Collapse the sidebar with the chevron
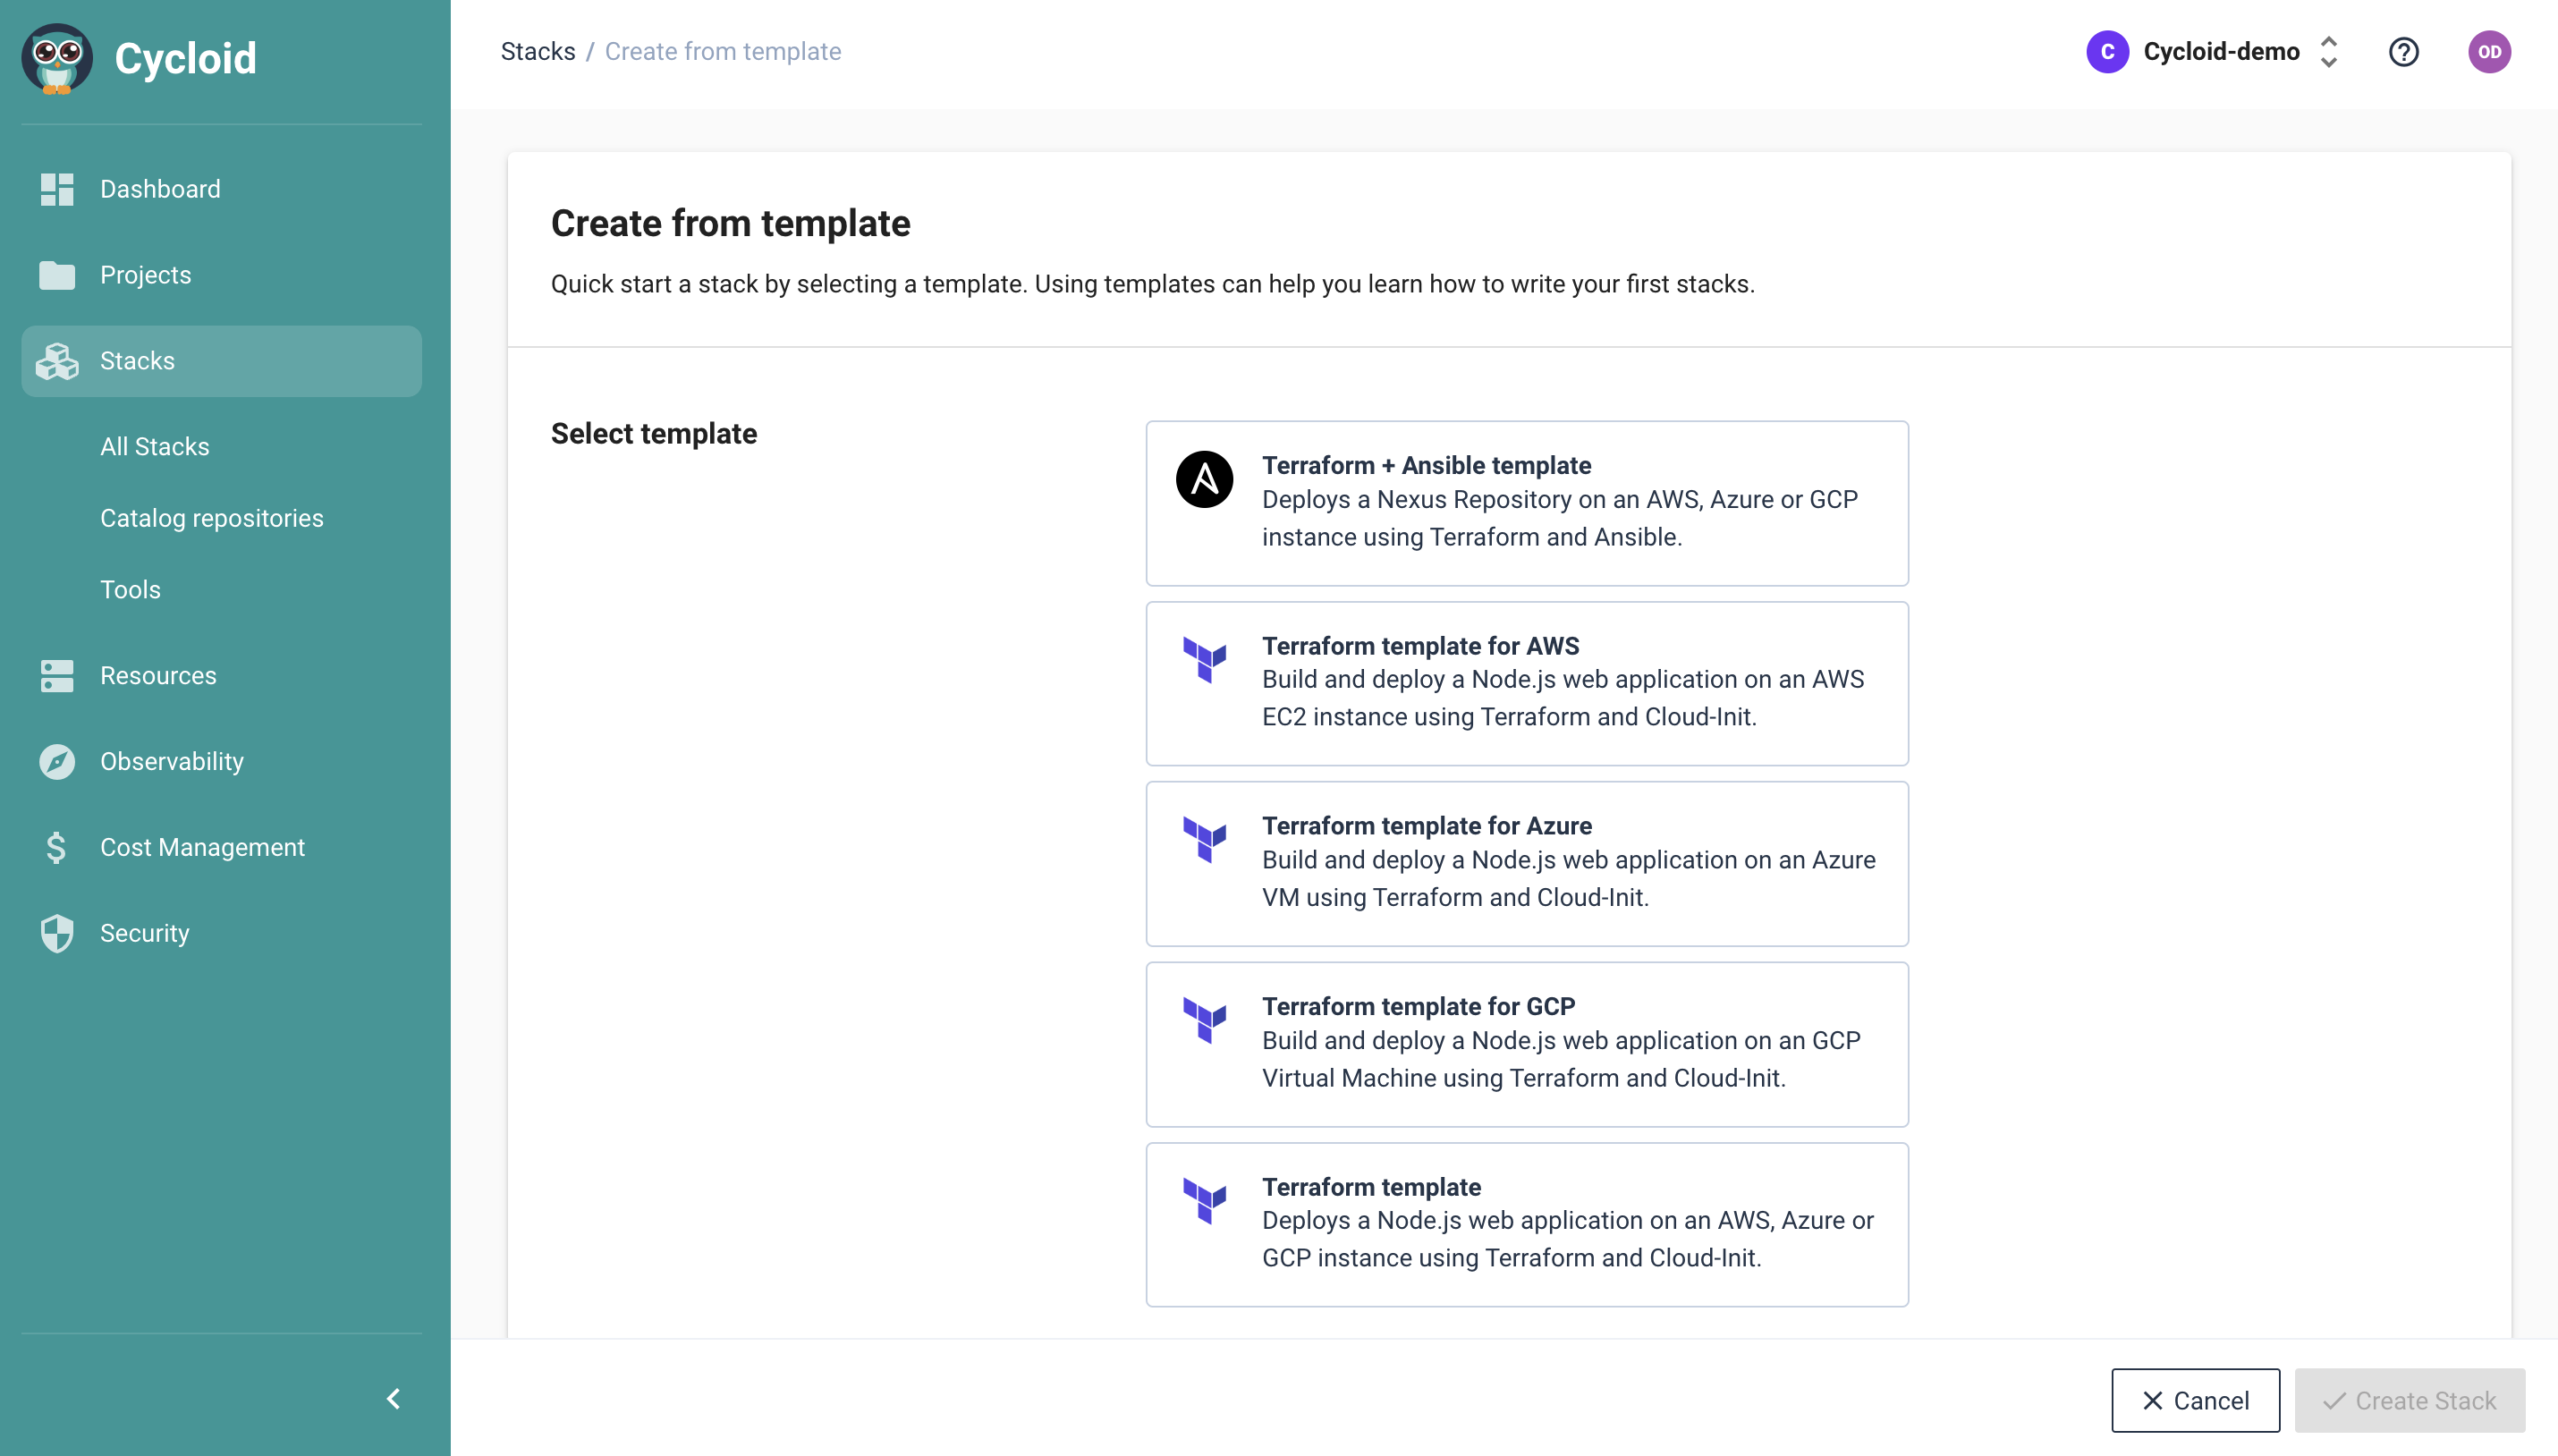The image size is (2558, 1456). (393, 1399)
